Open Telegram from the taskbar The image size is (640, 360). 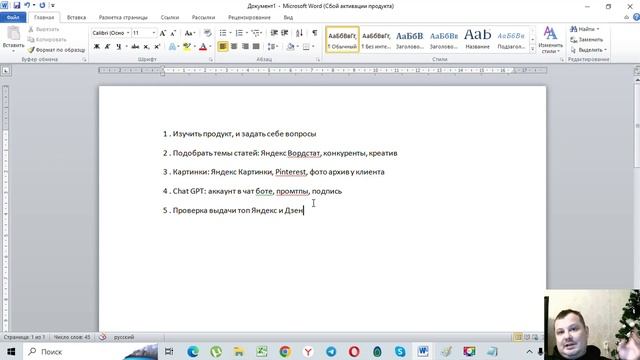pos(331,351)
